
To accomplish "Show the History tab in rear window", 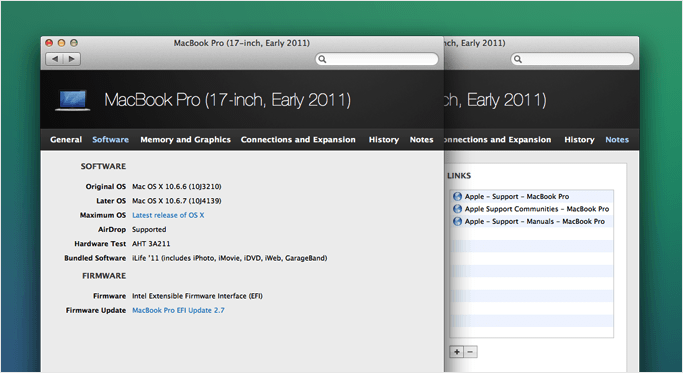I will [x=579, y=139].
